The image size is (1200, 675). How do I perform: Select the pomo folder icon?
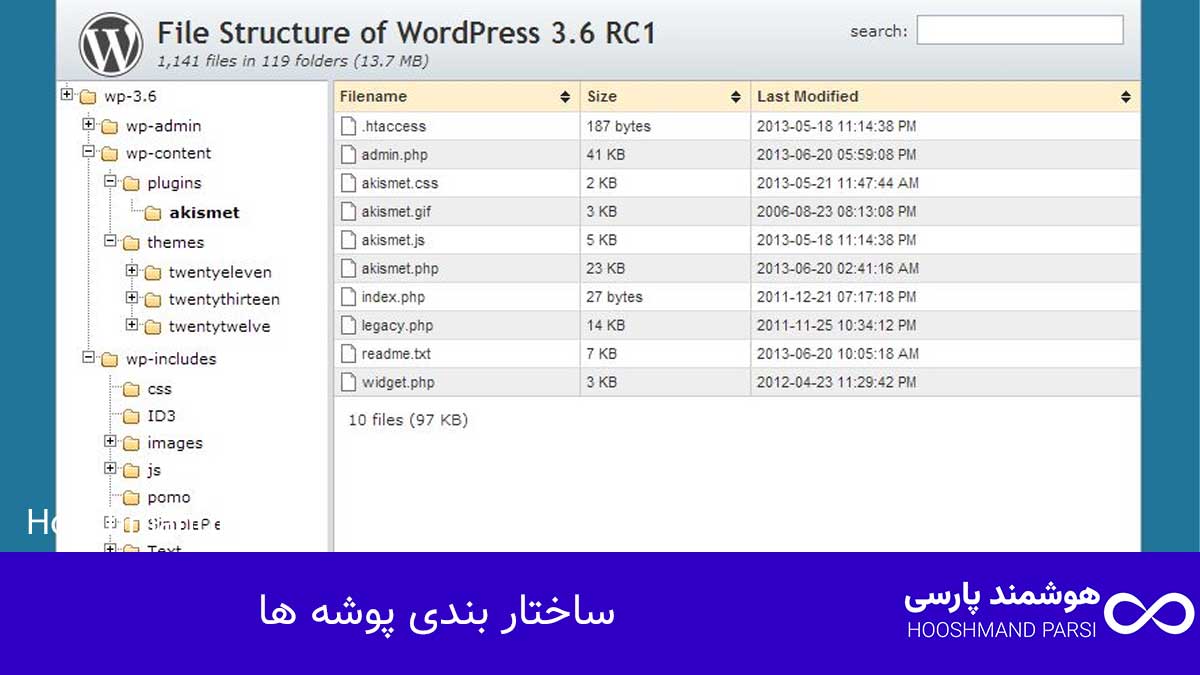tap(131, 497)
